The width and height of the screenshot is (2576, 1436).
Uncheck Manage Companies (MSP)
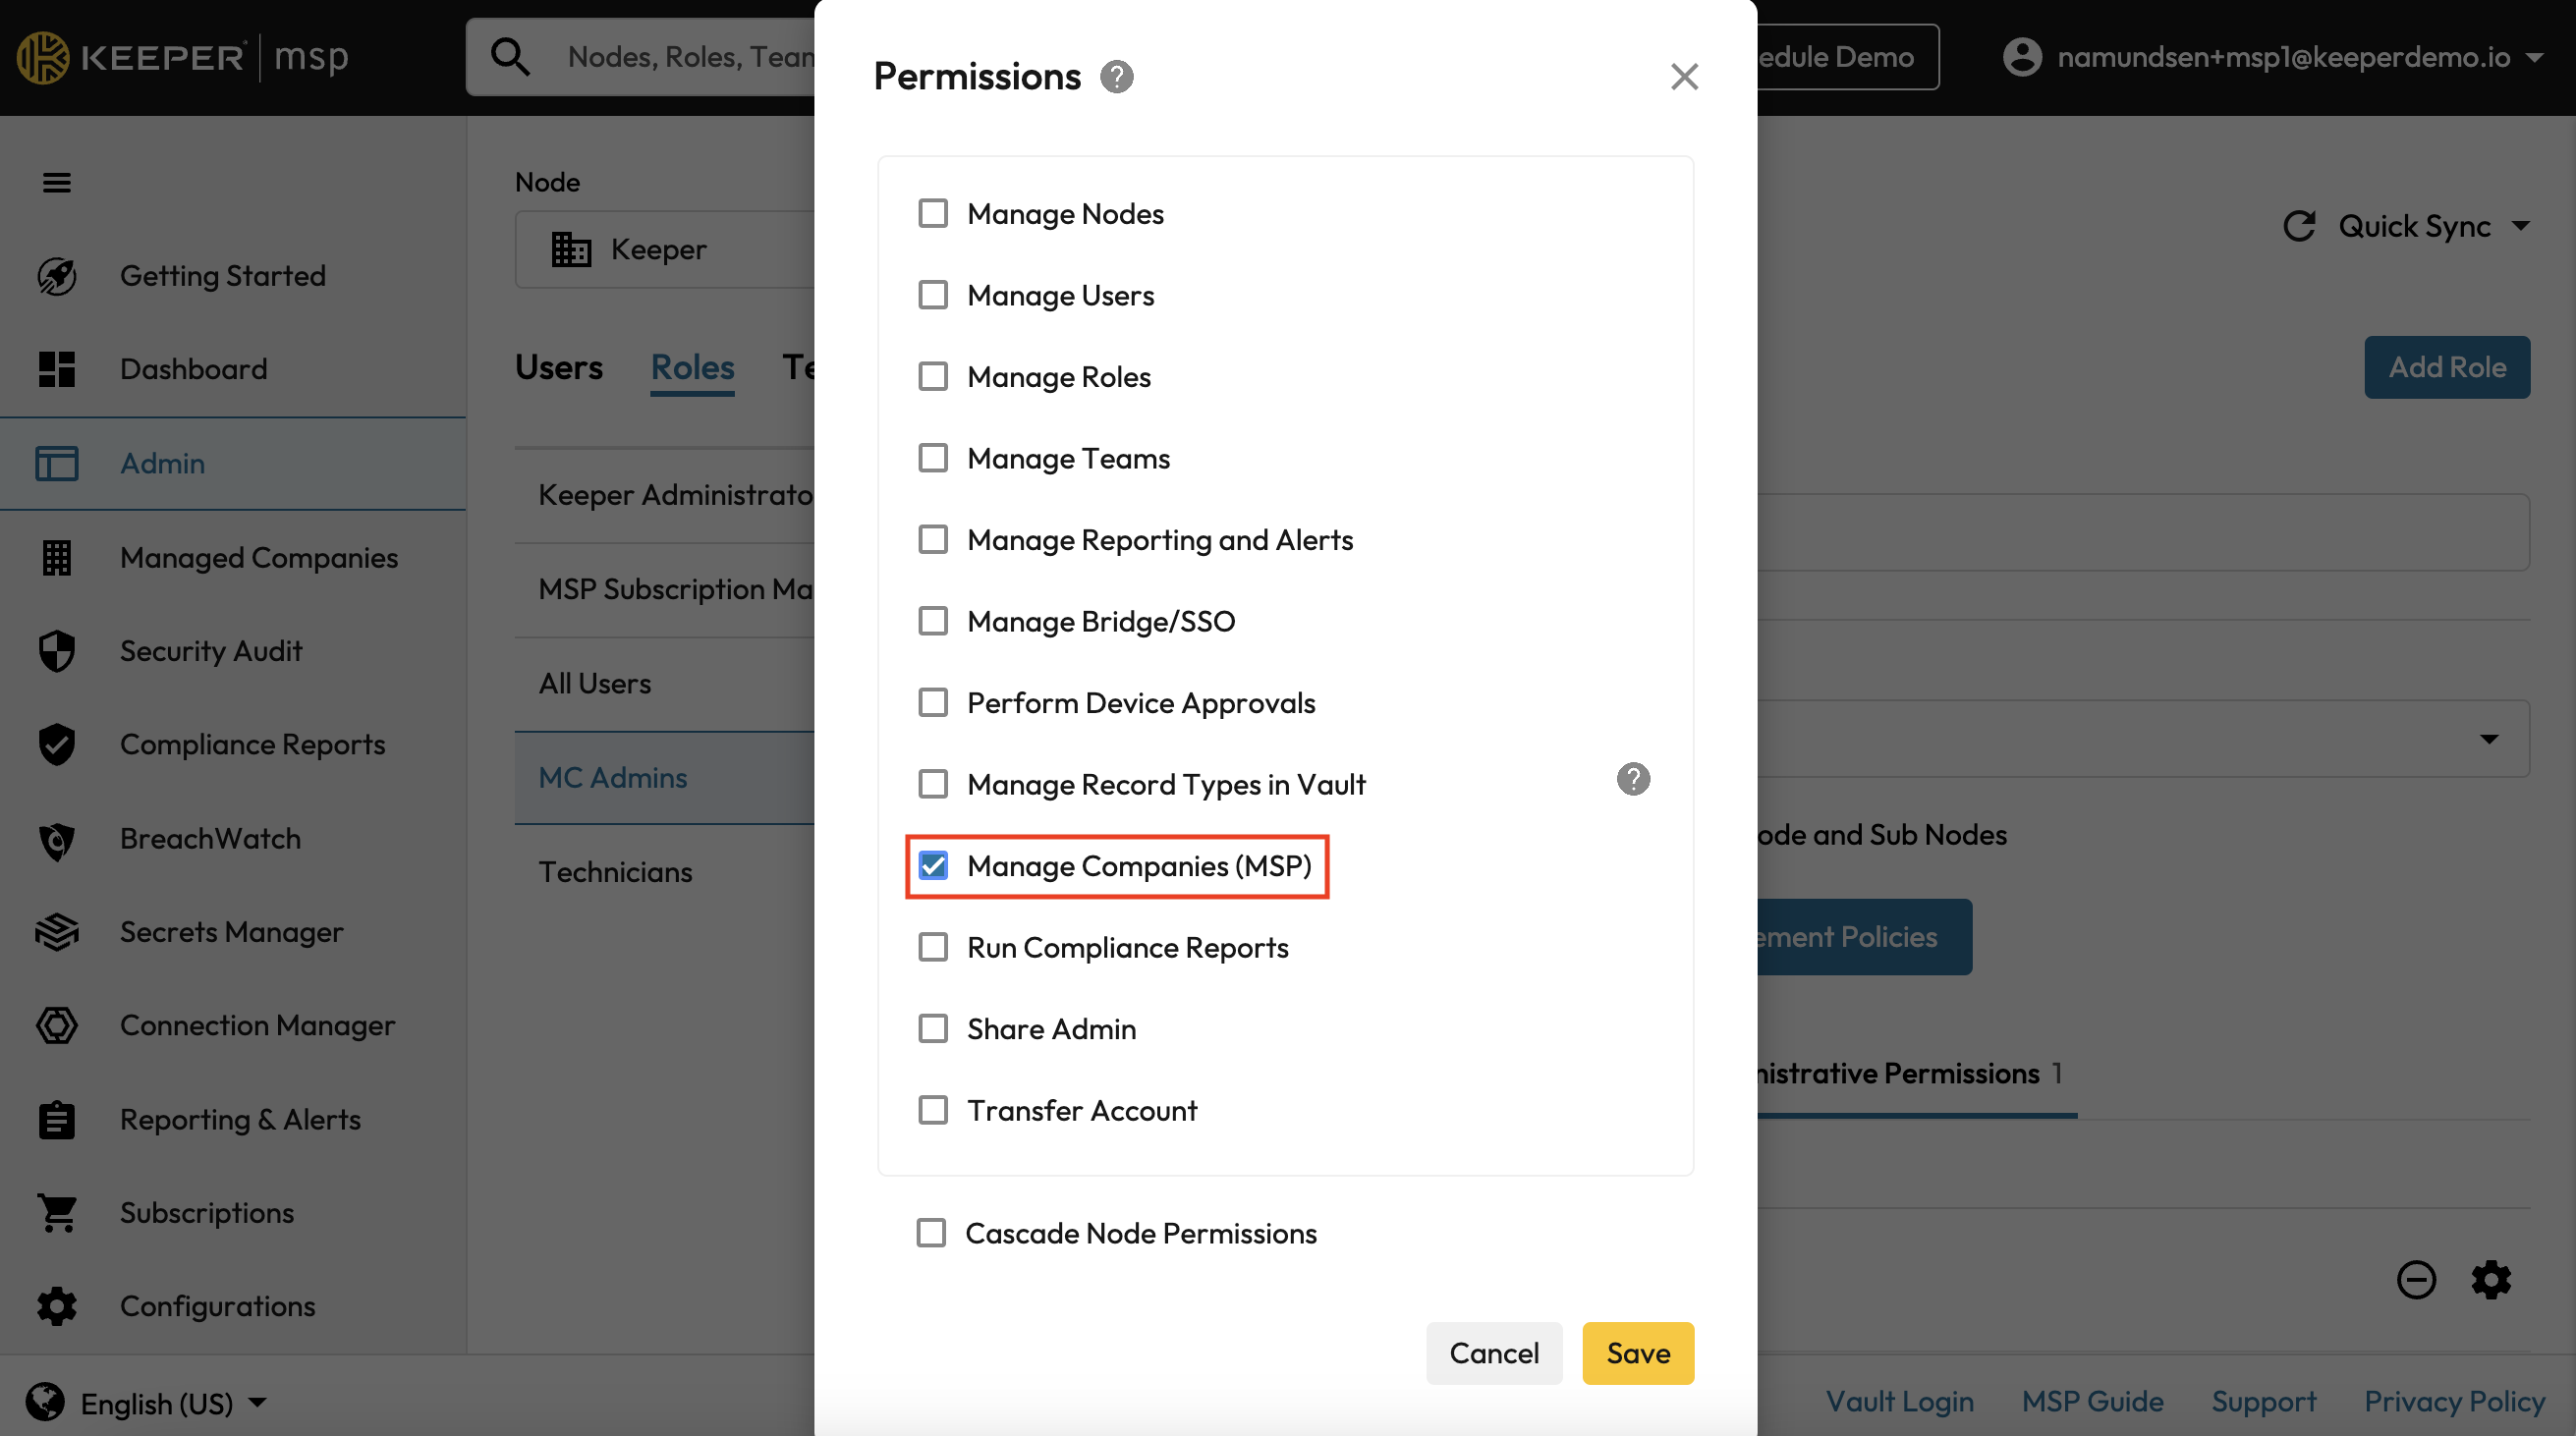[932, 866]
